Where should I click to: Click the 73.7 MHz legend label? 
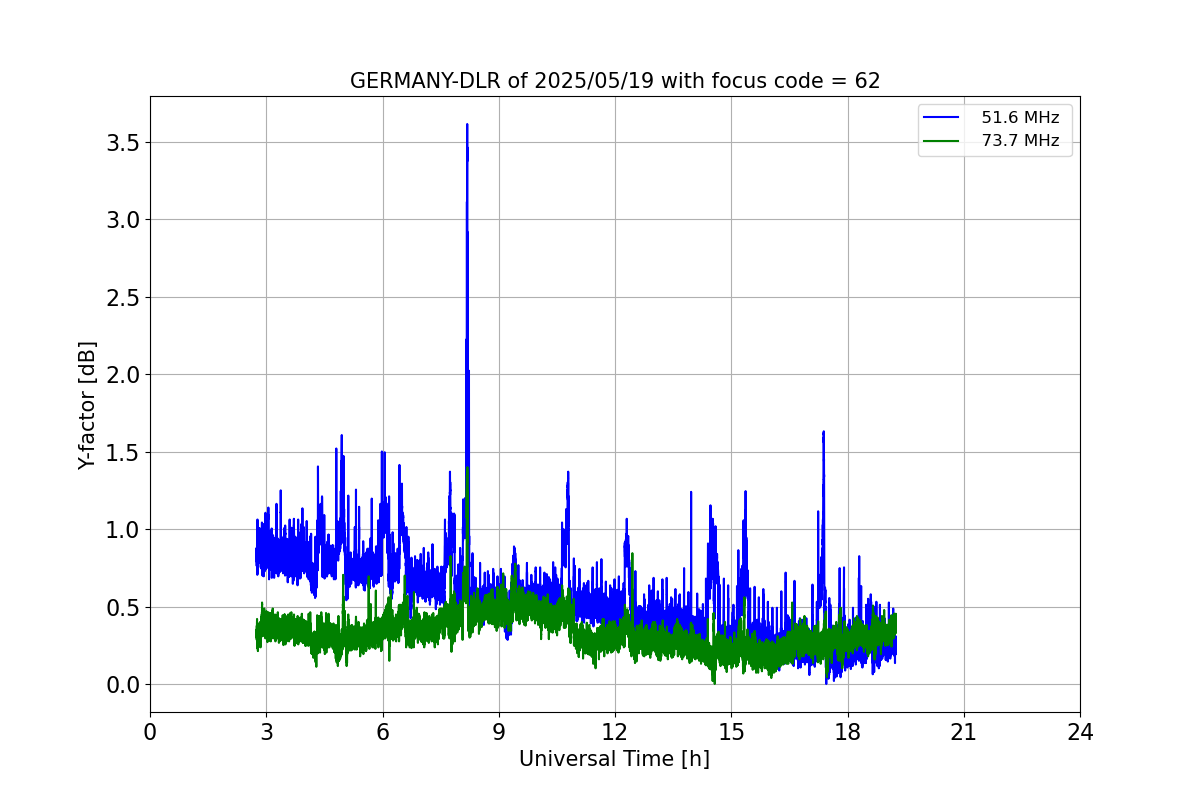coord(1020,141)
